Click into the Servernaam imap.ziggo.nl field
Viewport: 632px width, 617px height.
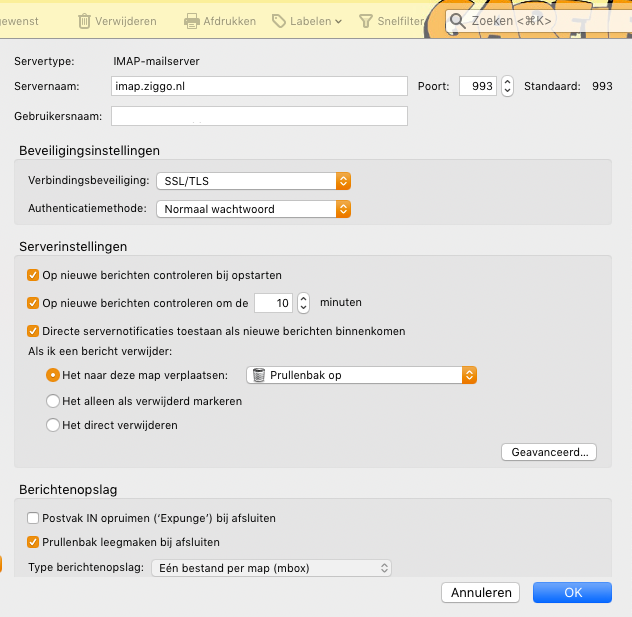259,86
